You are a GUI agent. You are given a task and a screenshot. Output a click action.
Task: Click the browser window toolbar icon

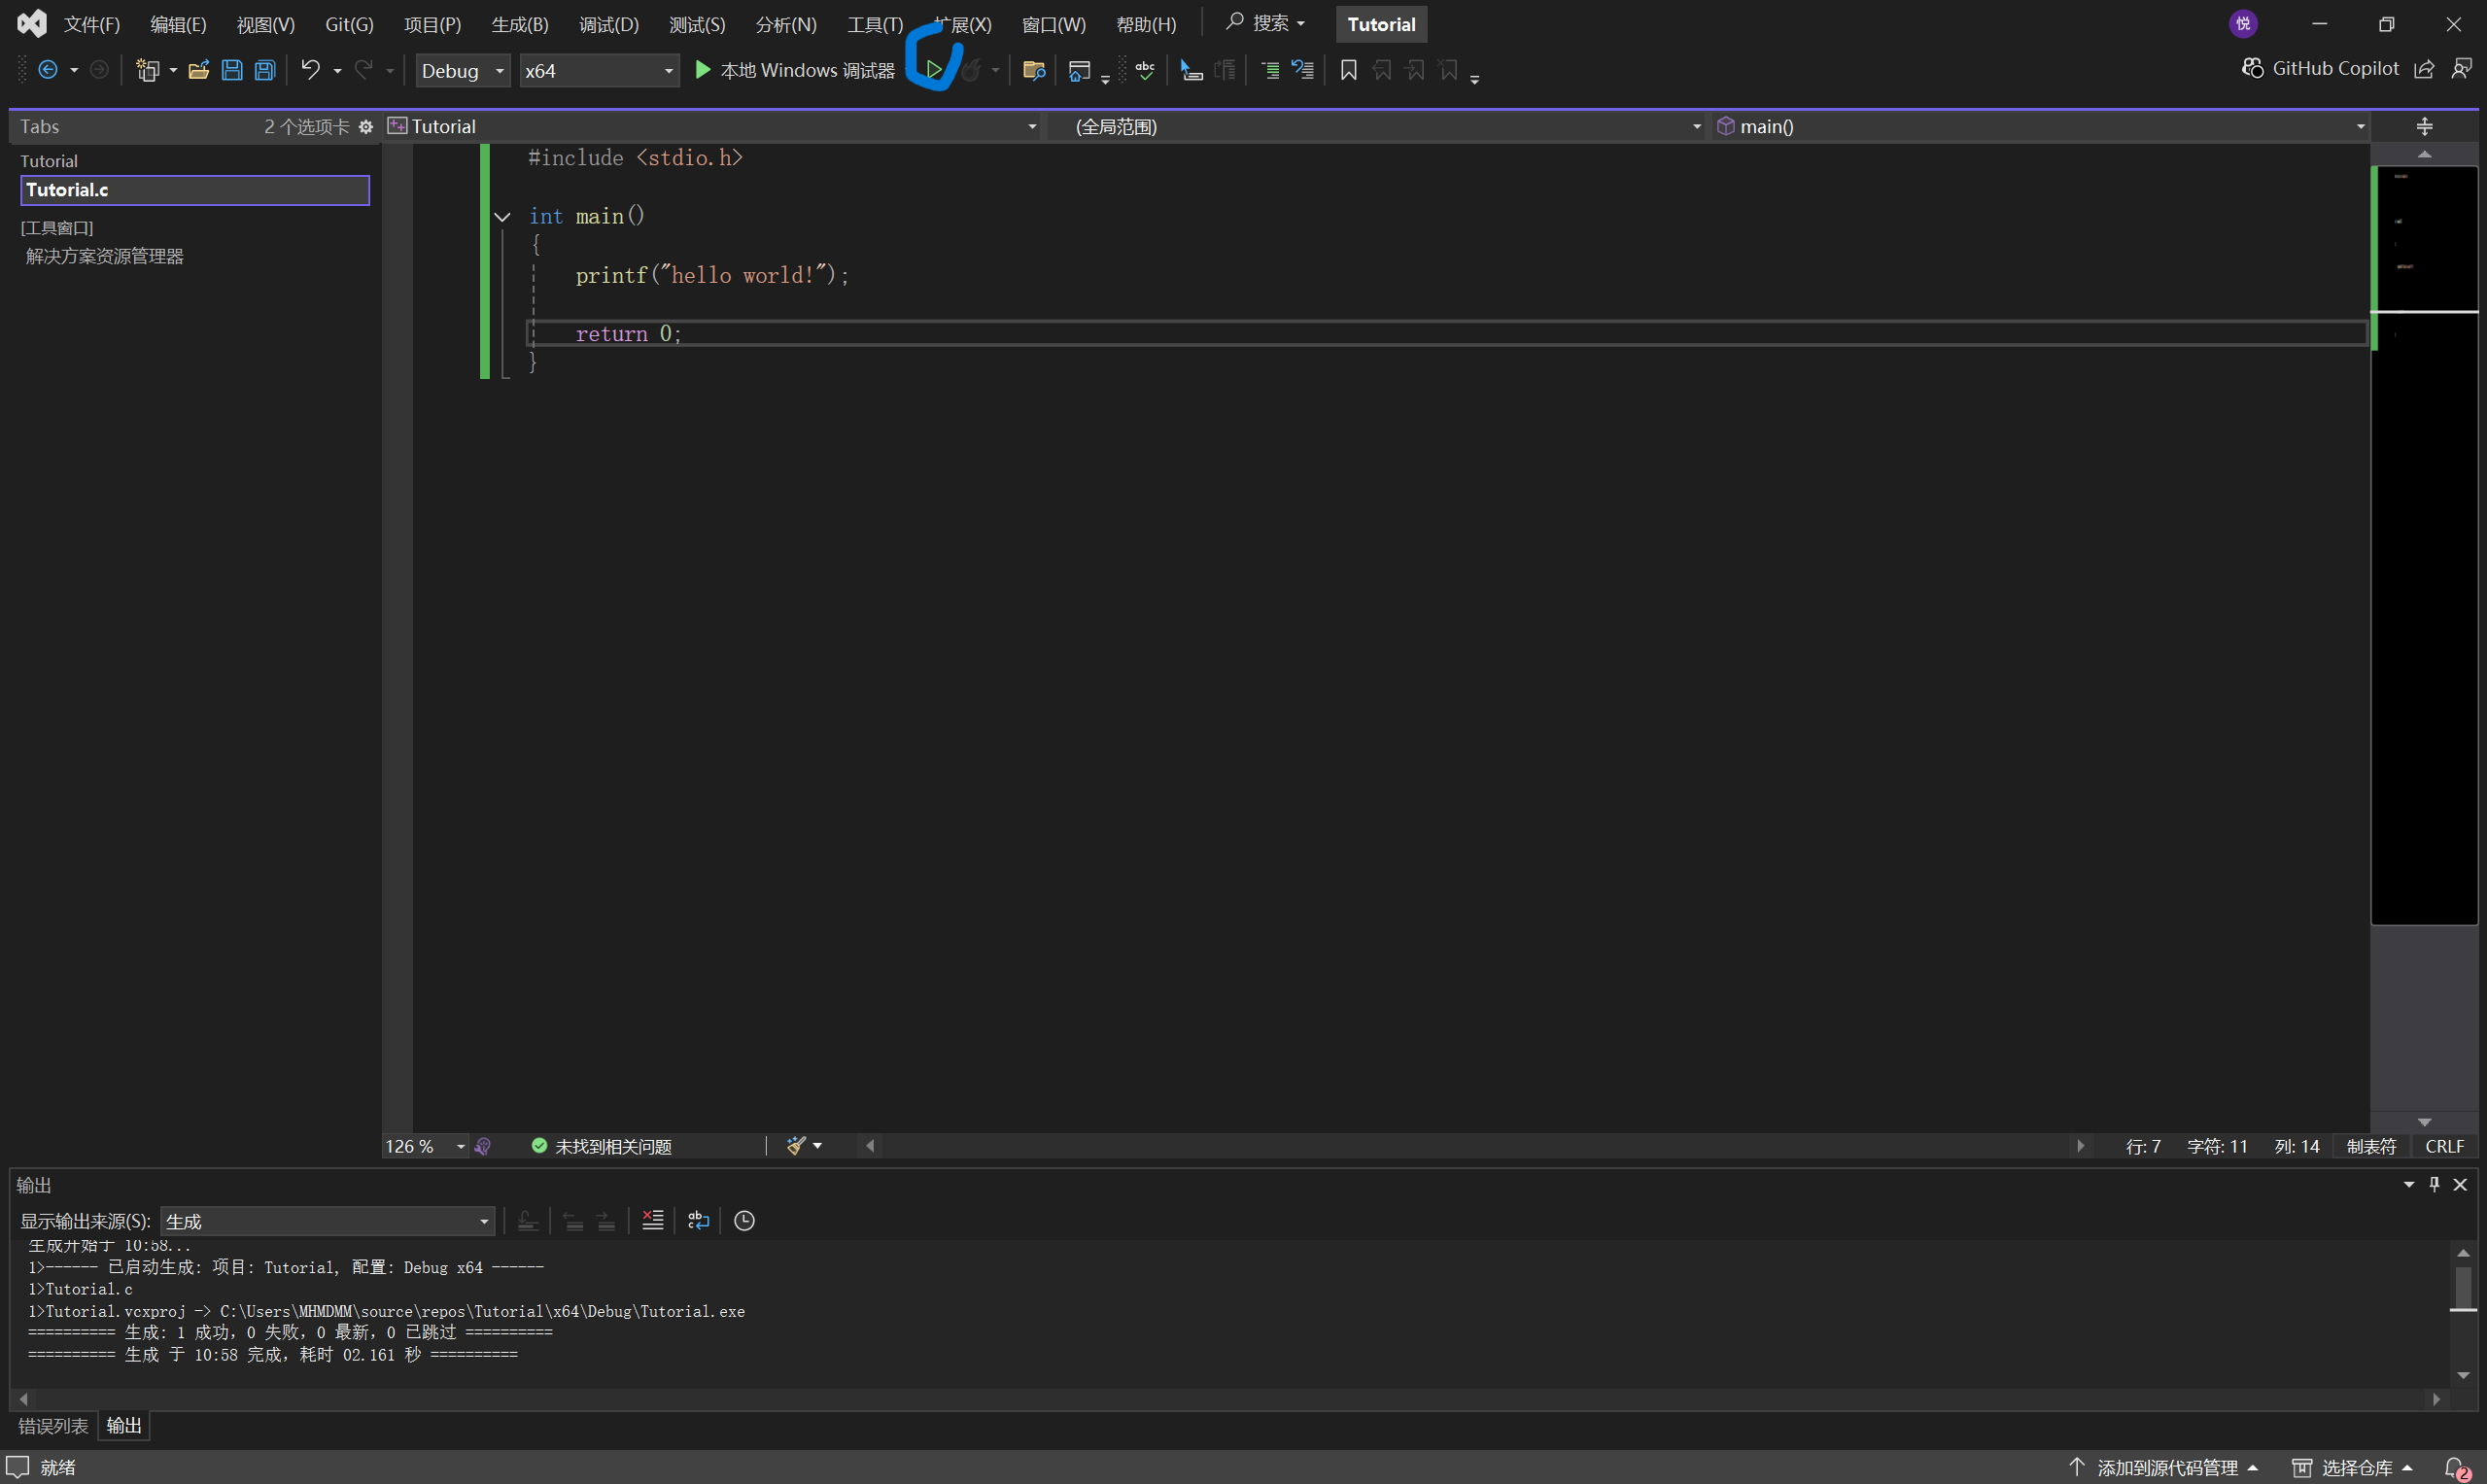tap(1079, 70)
